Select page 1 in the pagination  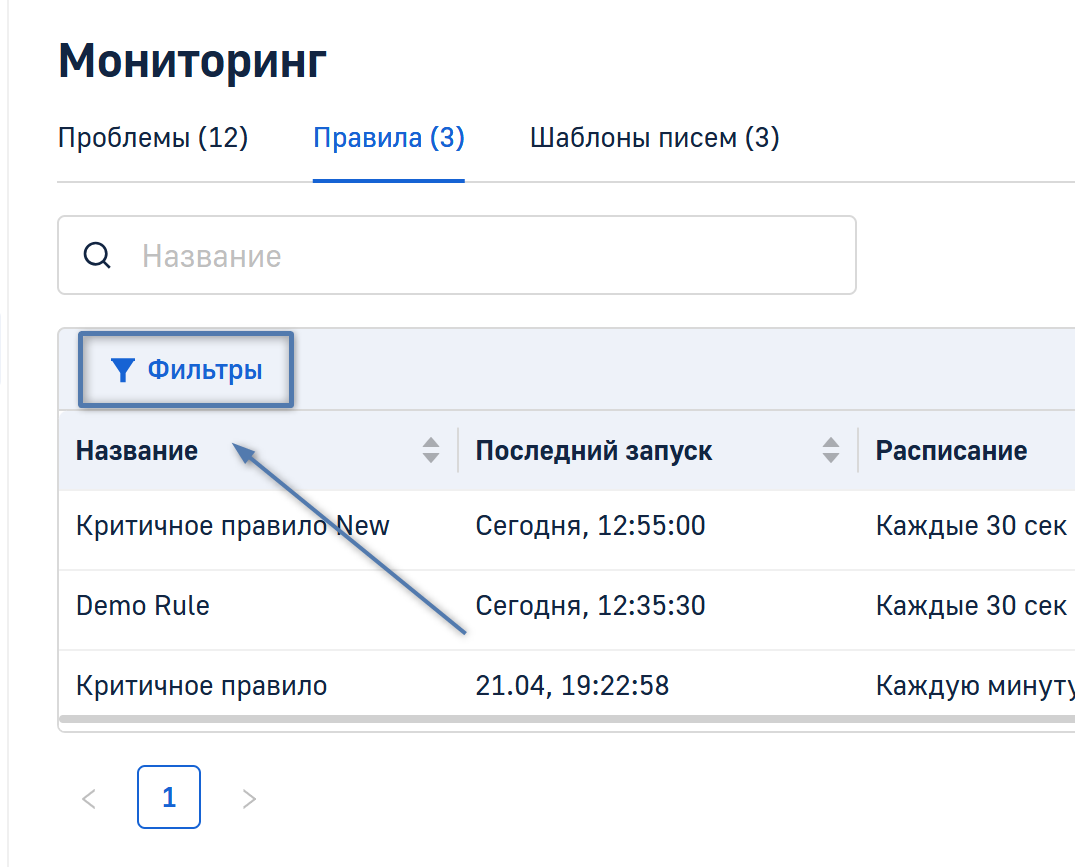pyautogui.click(x=169, y=798)
